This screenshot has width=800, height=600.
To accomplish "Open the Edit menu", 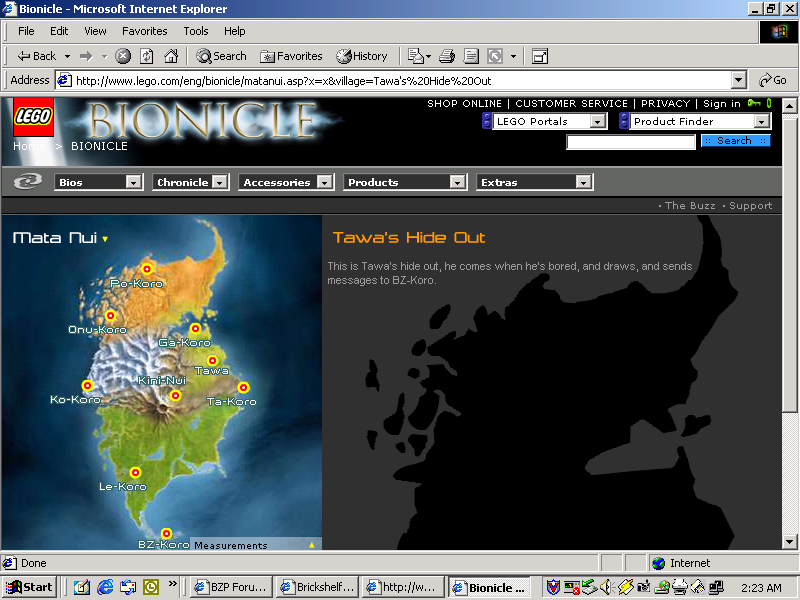I will point(59,31).
